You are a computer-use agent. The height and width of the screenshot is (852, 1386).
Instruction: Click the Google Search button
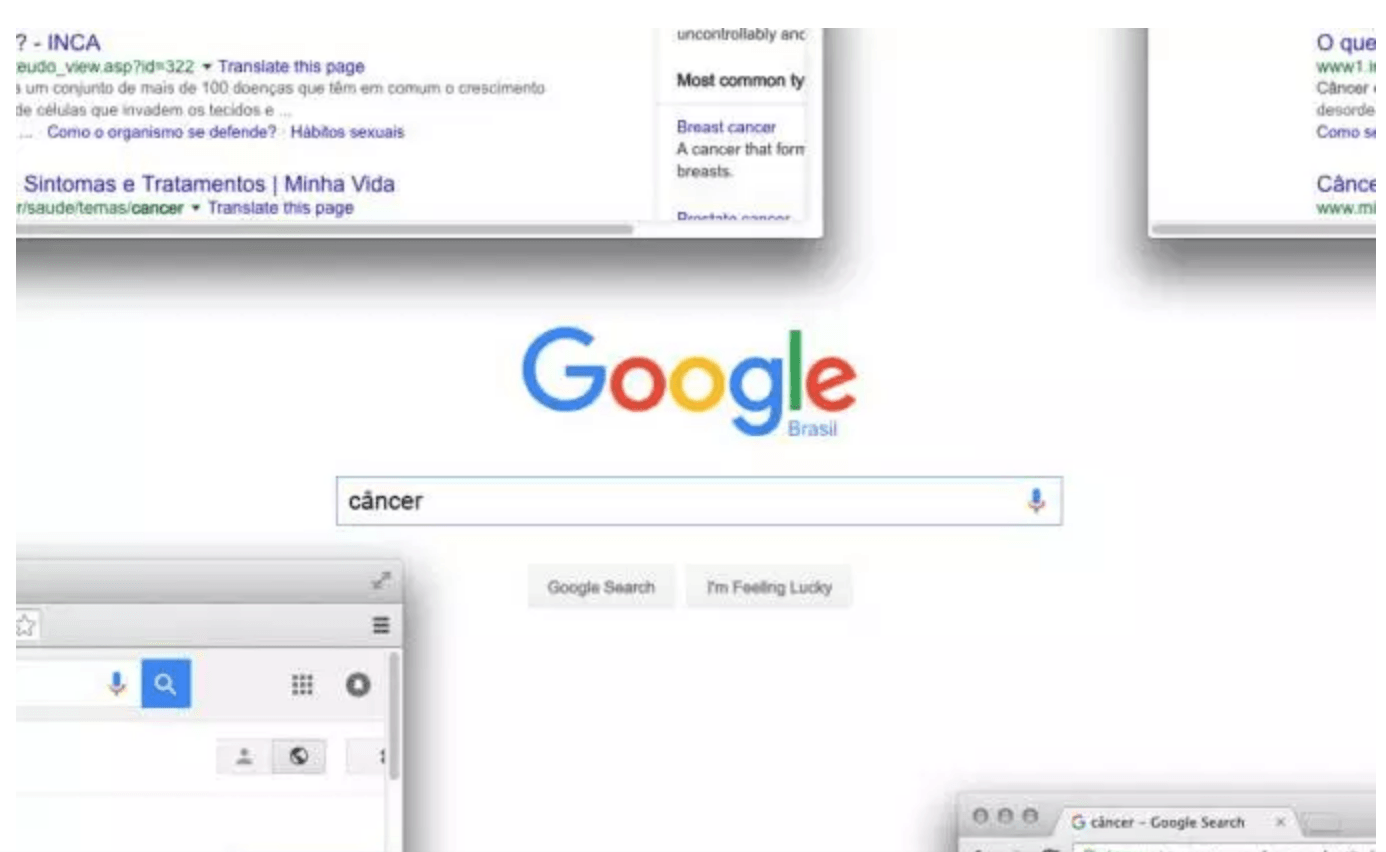click(x=601, y=587)
